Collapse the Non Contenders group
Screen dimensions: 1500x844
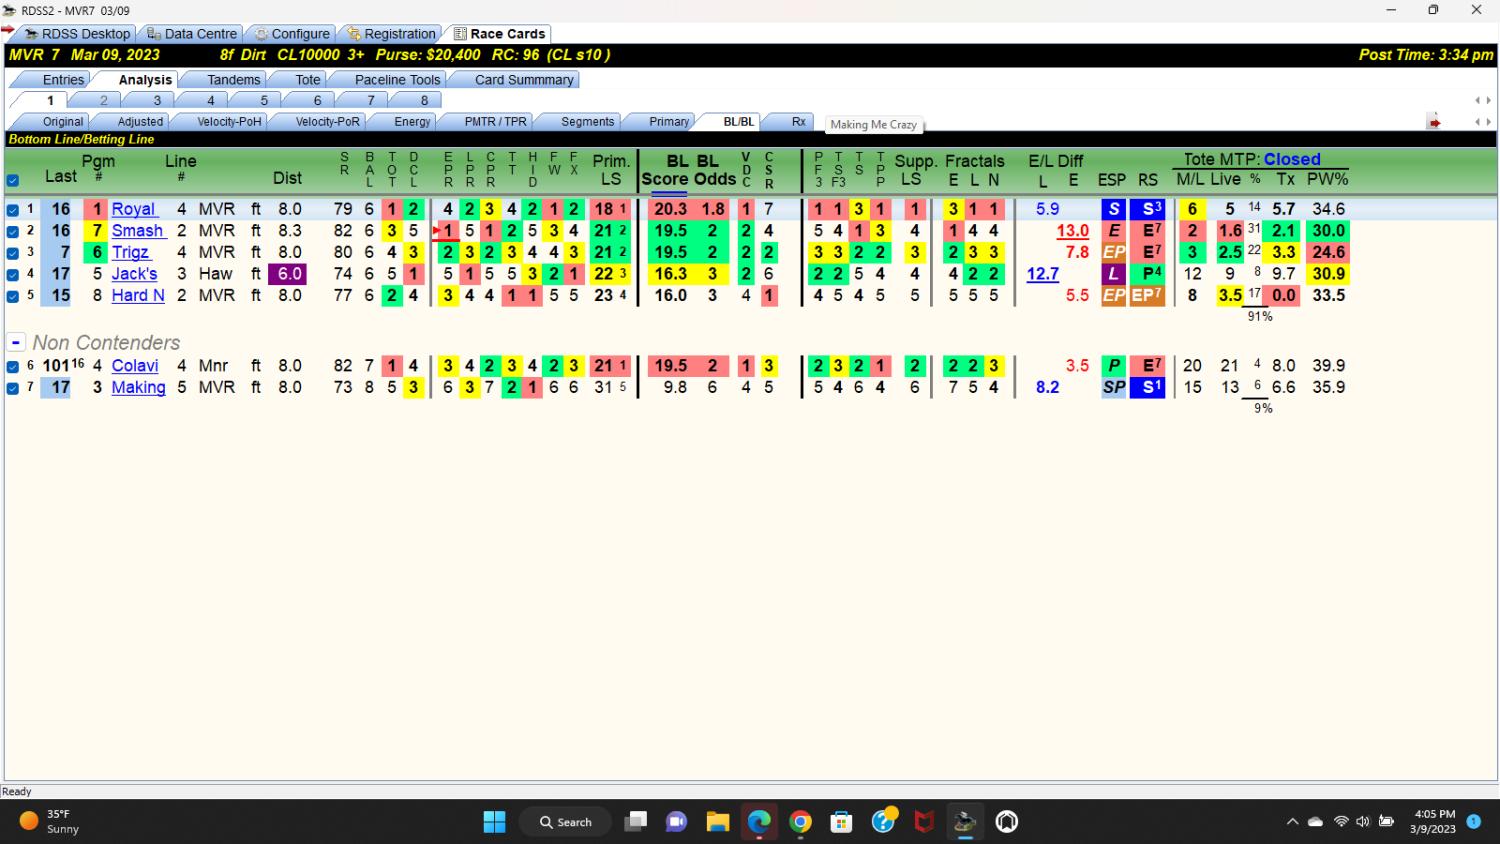(x=16, y=343)
